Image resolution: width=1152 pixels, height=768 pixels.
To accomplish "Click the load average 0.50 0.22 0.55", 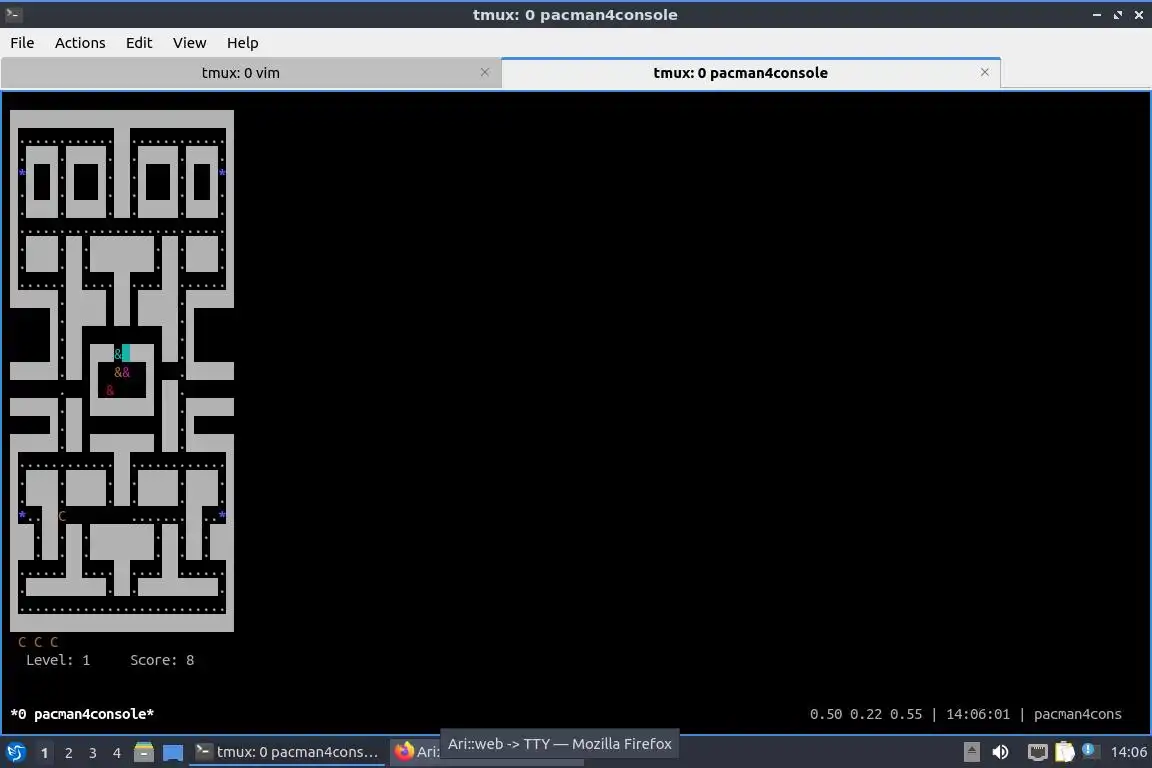I will tap(865, 714).
